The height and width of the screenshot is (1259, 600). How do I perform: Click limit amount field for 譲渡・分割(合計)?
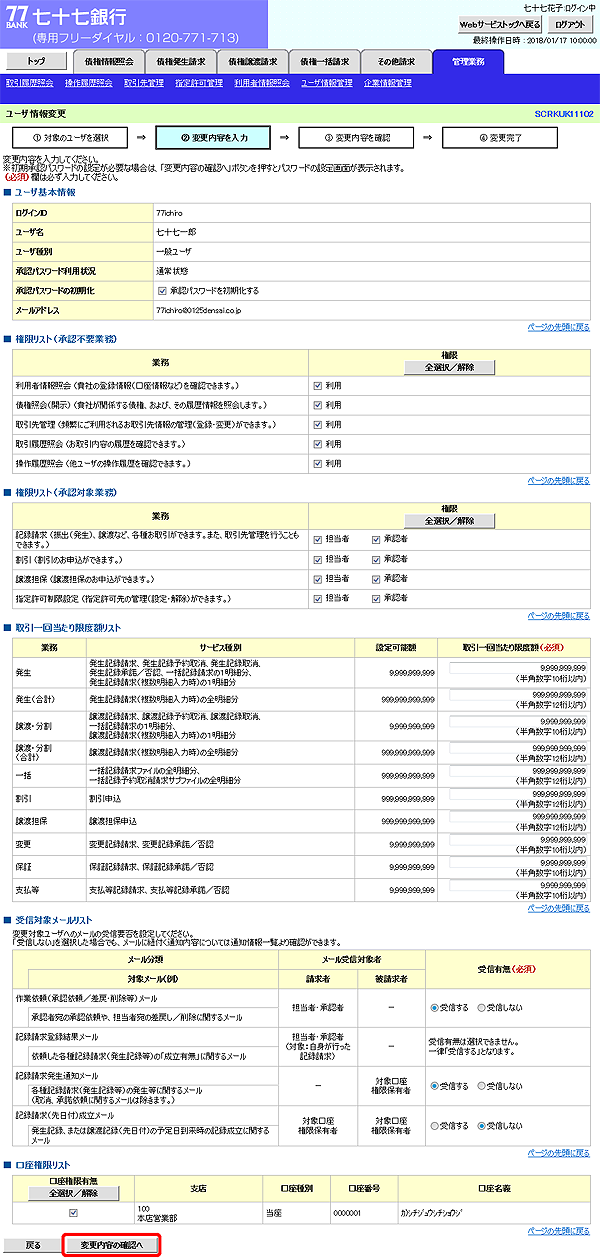pos(518,746)
